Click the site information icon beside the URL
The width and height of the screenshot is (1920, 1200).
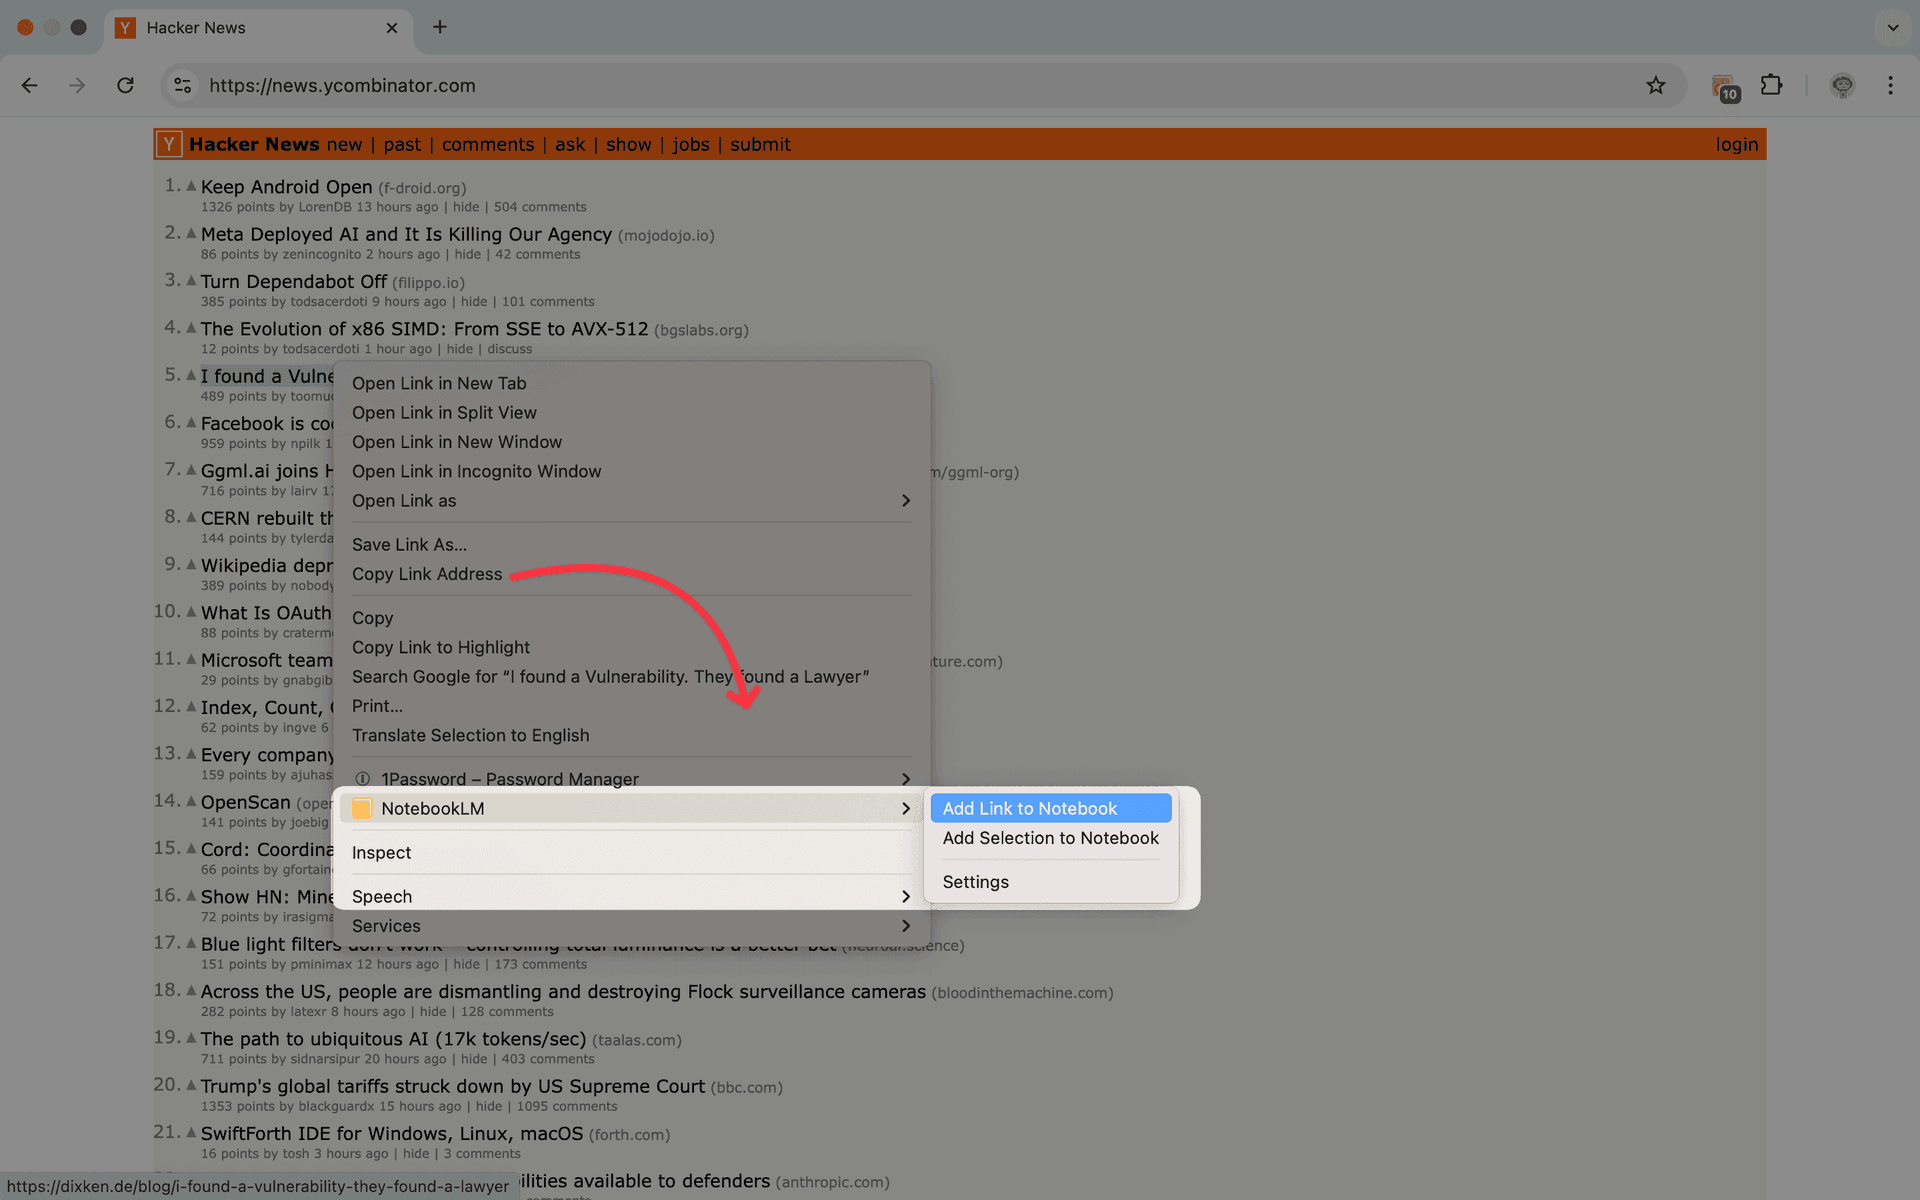[182, 86]
